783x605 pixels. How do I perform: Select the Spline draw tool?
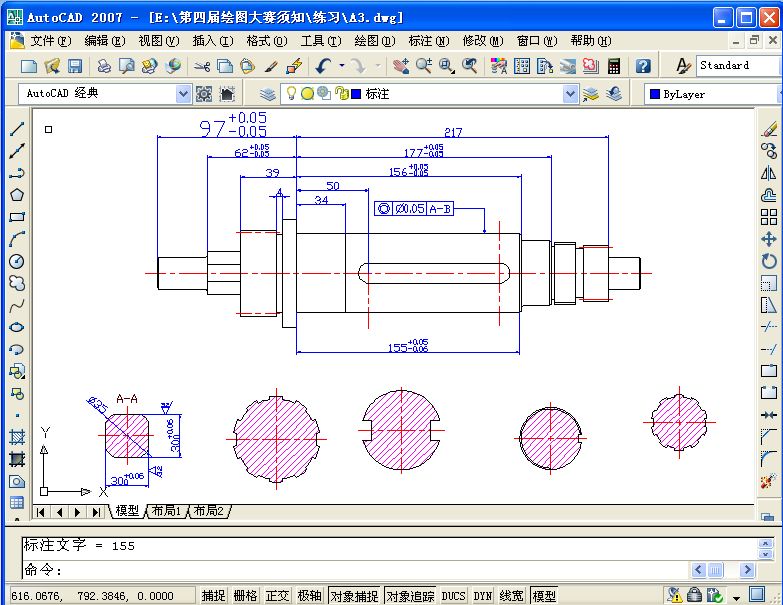(17, 304)
